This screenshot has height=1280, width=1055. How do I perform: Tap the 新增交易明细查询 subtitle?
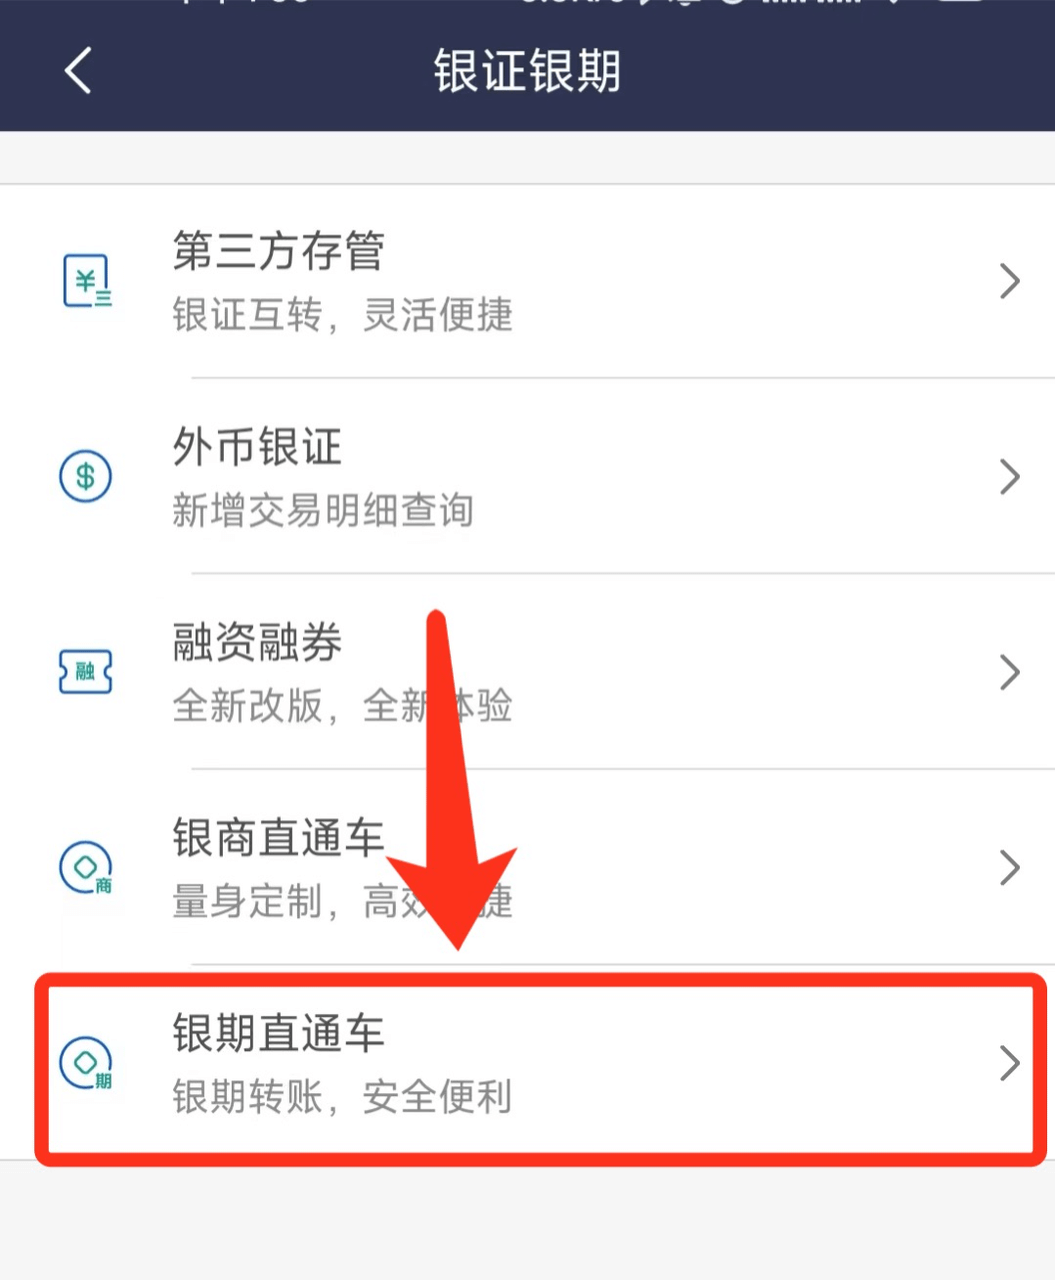point(322,511)
